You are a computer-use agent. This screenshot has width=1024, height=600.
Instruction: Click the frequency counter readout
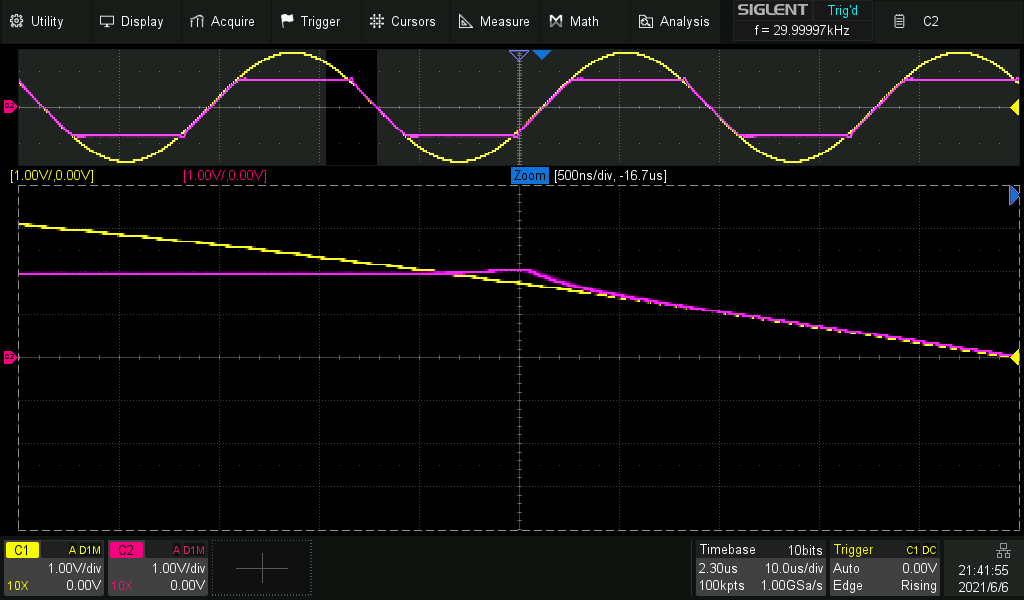[802, 30]
